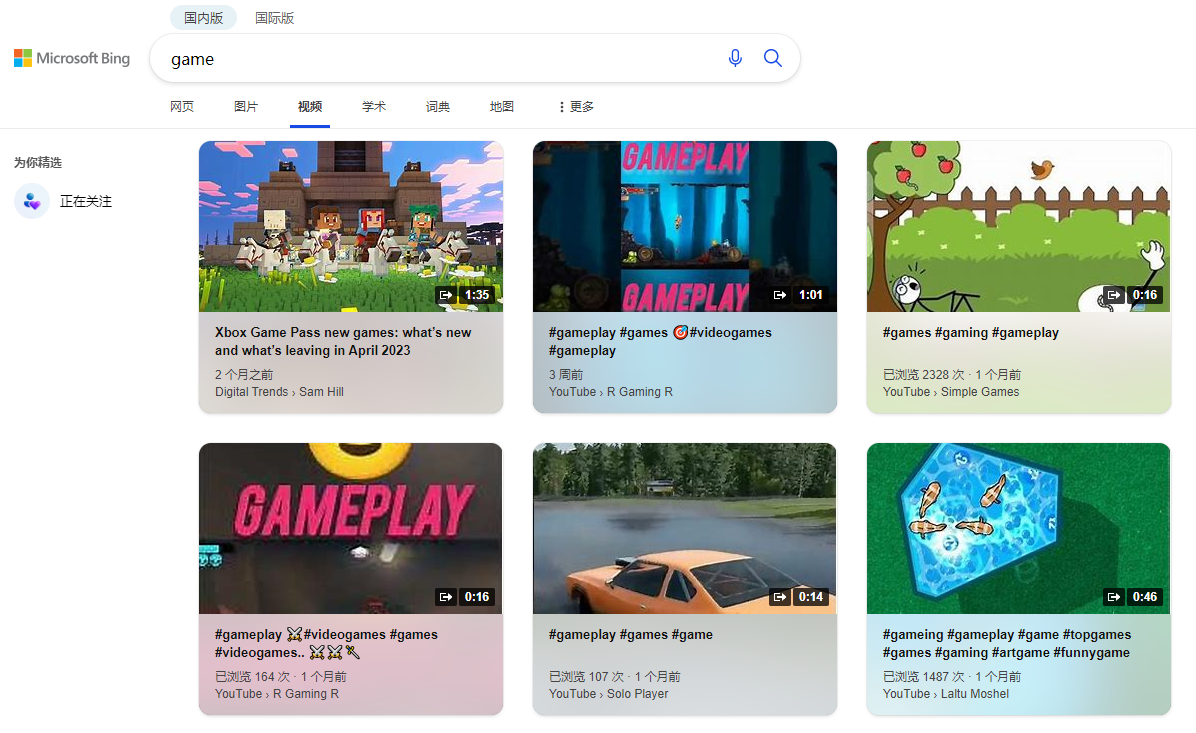The width and height of the screenshot is (1196, 733).
Task: Open the 图片 images tab
Action: pos(246,107)
